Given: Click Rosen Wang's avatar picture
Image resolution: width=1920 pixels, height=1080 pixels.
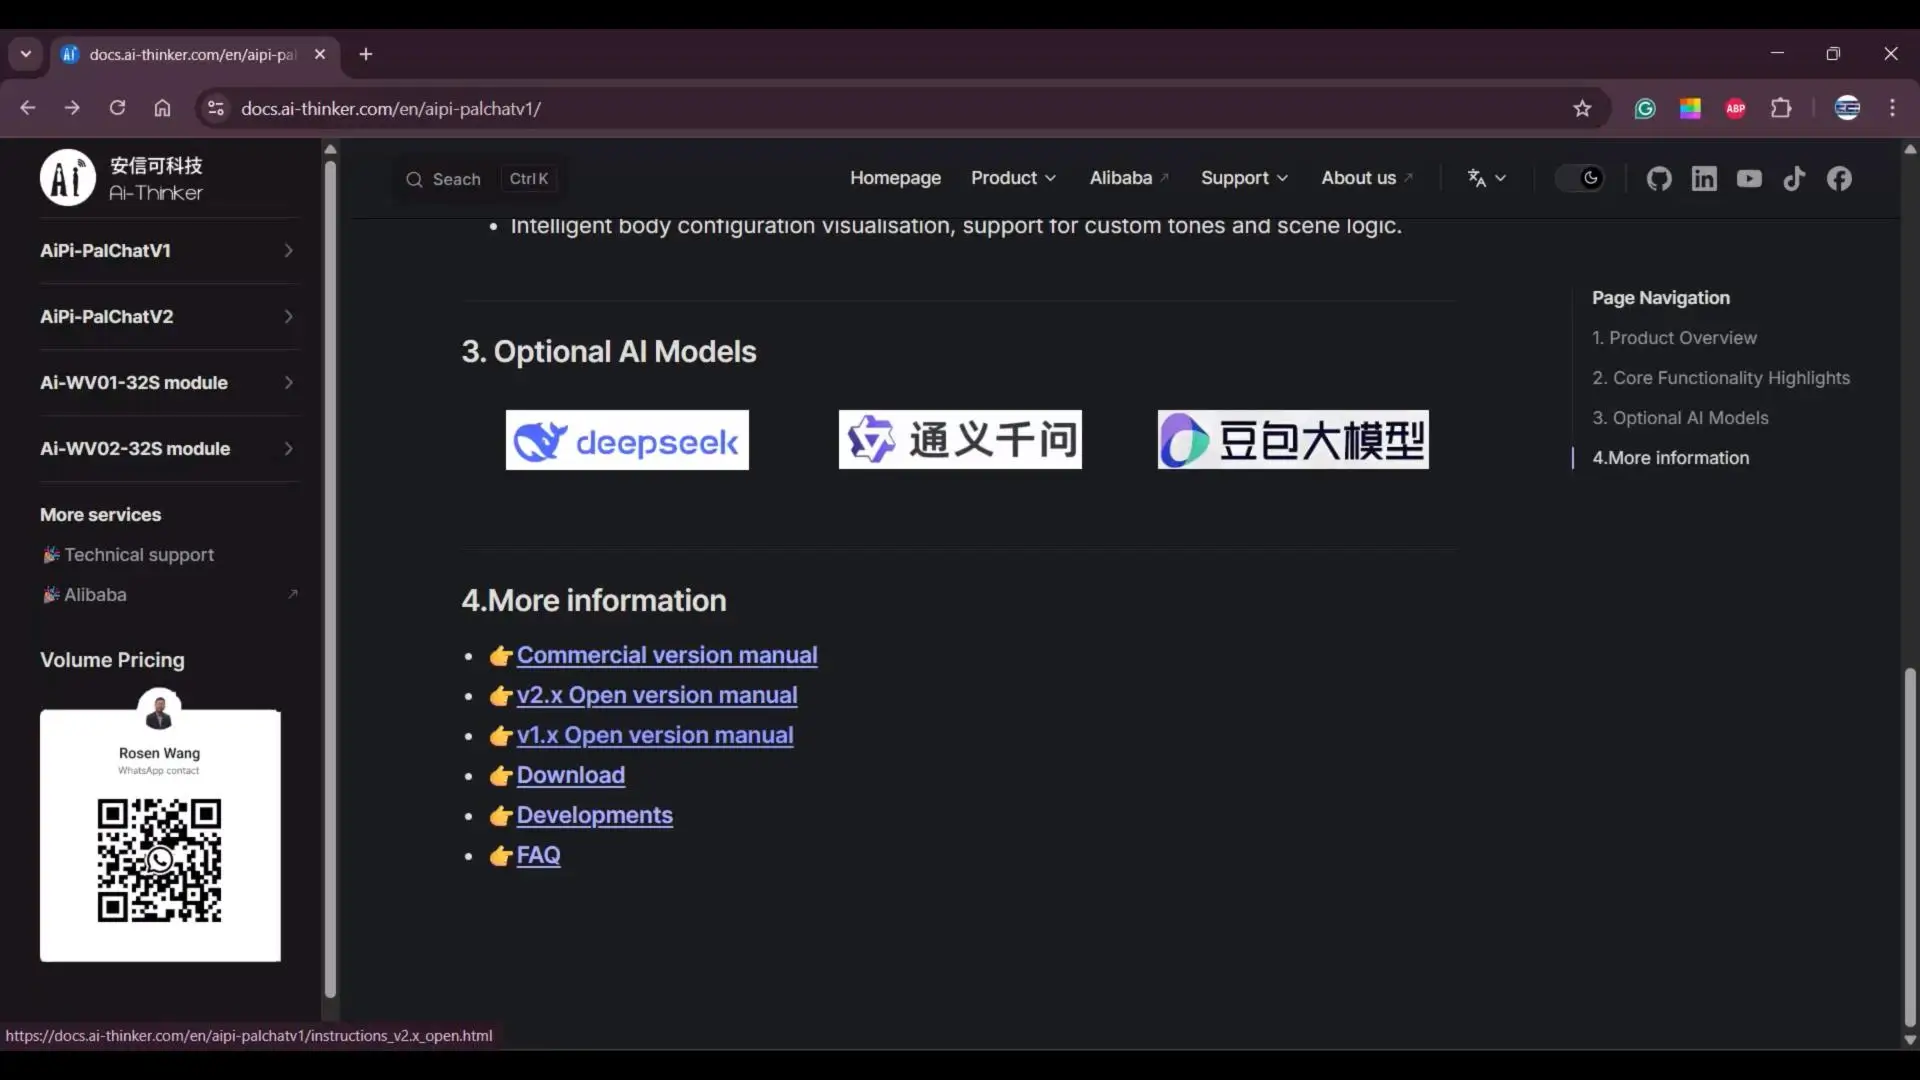Looking at the screenshot, I should click(159, 711).
